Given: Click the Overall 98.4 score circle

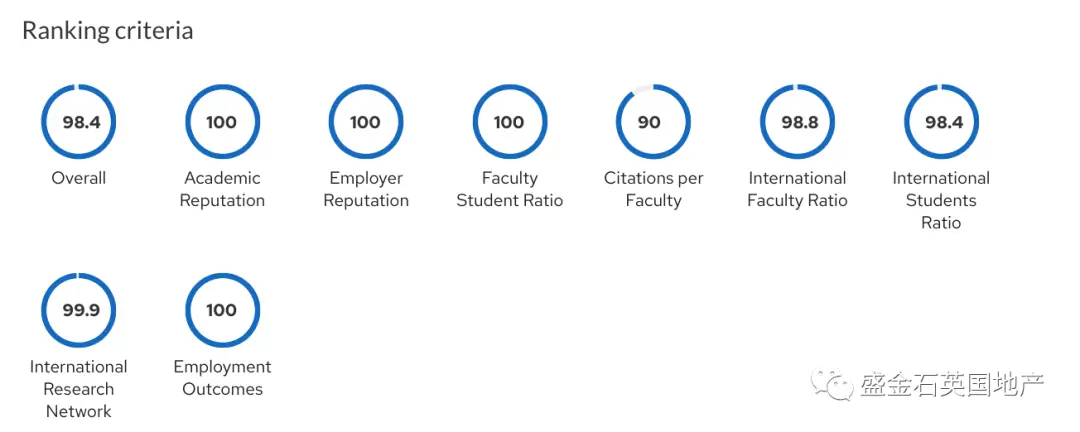Looking at the screenshot, I should 79,122.
